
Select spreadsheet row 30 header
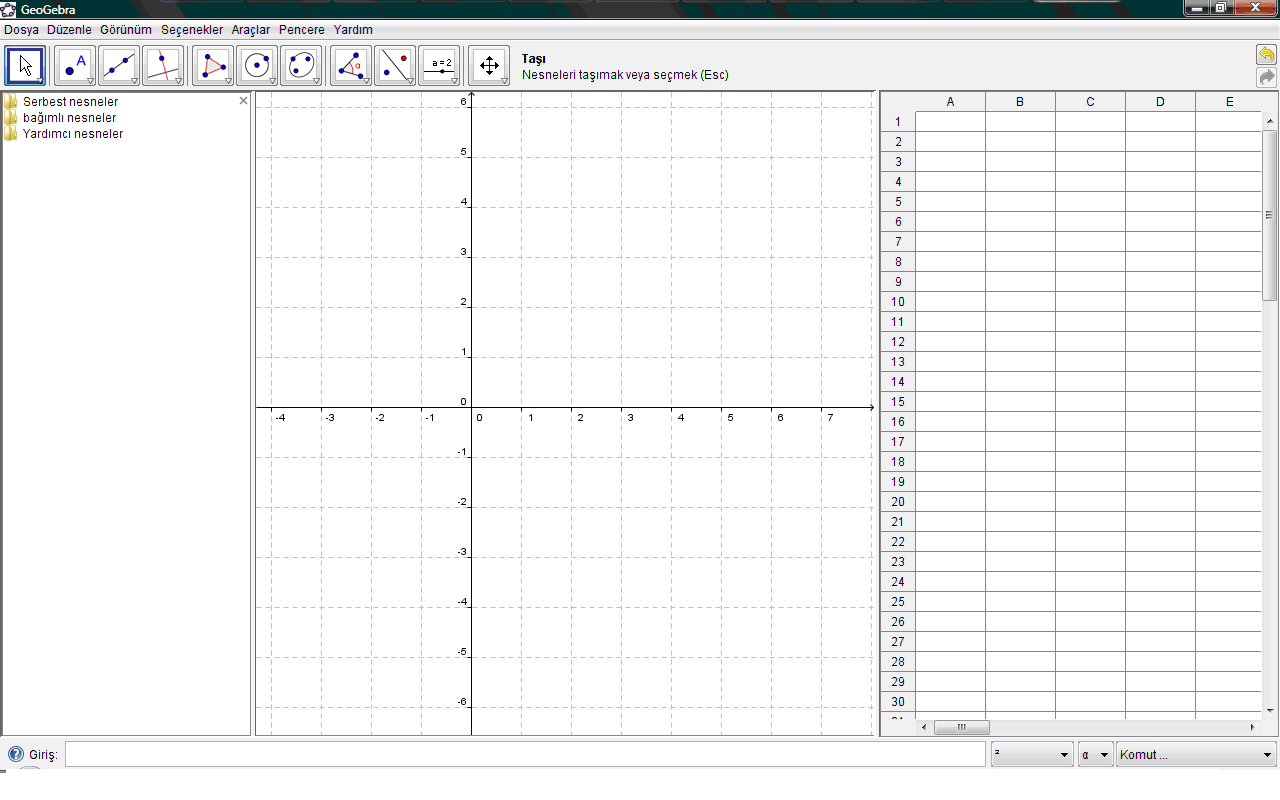(x=898, y=702)
